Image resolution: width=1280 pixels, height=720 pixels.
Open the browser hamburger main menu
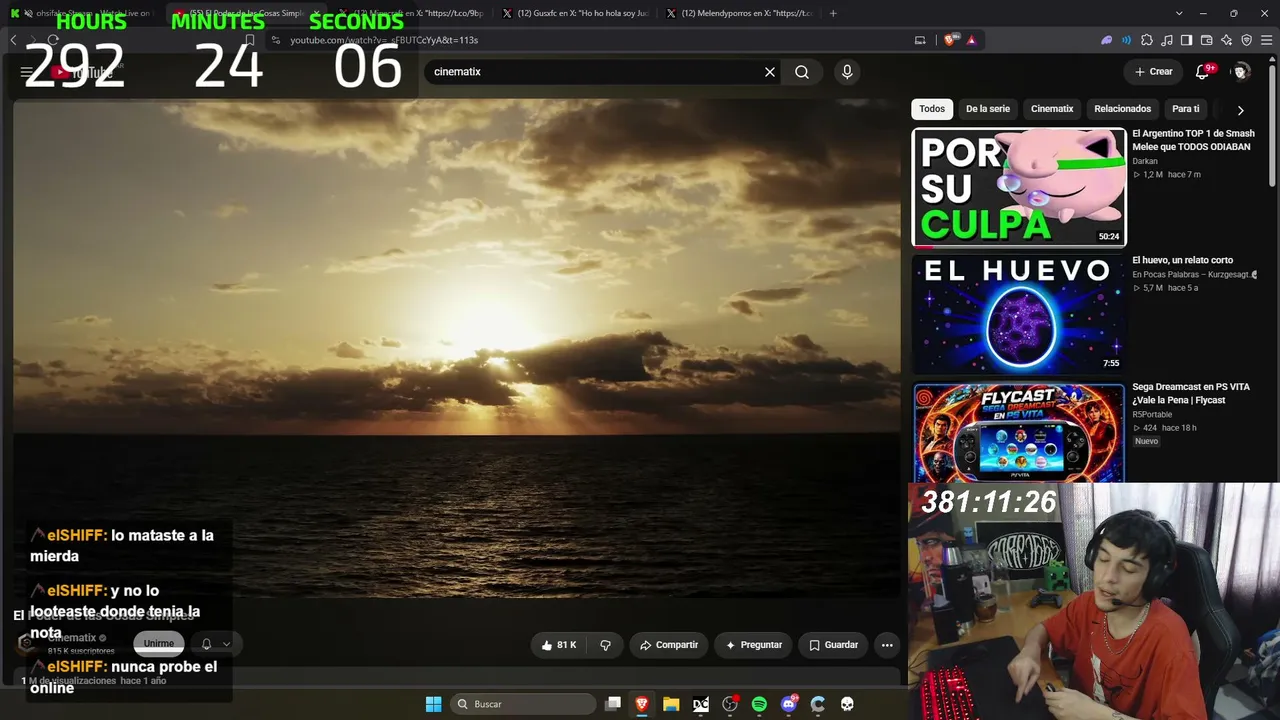tap(1267, 40)
